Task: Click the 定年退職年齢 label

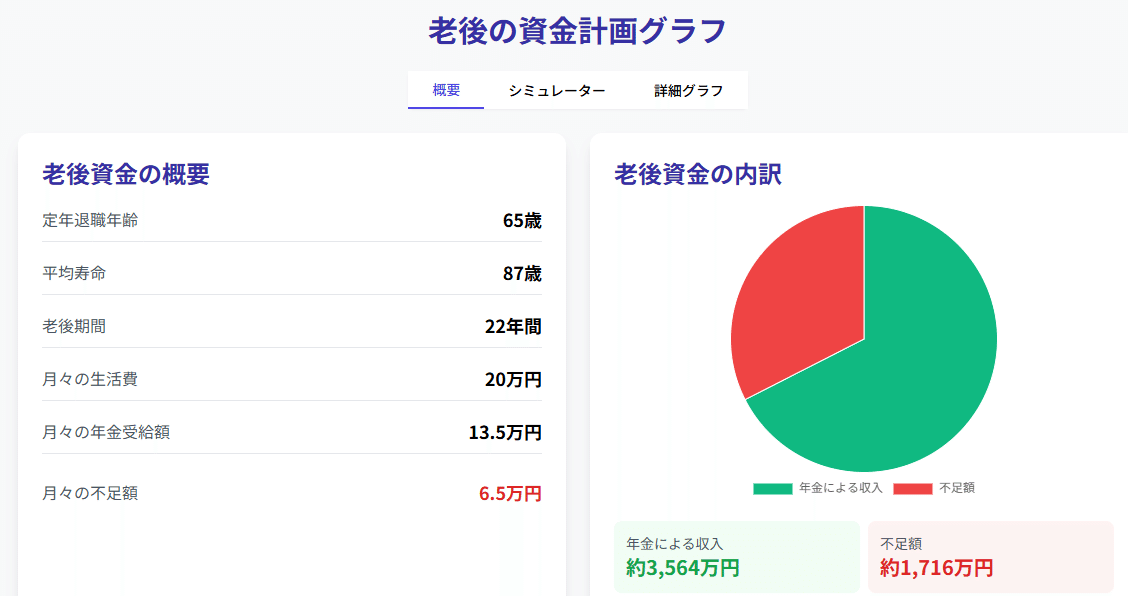Action: (90, 220)
